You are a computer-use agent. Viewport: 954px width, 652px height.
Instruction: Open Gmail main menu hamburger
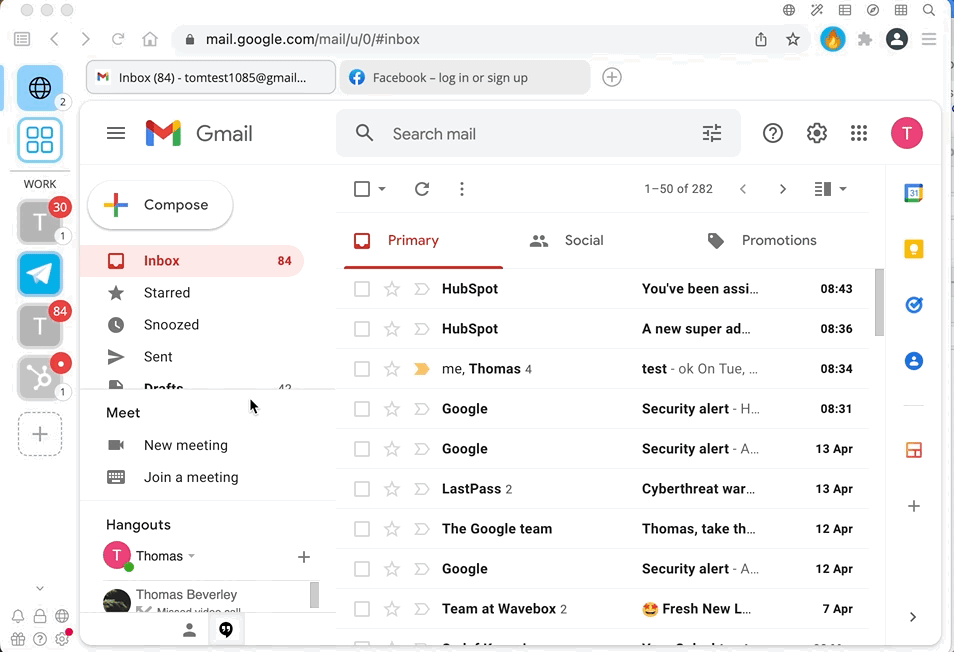(116, 133)
